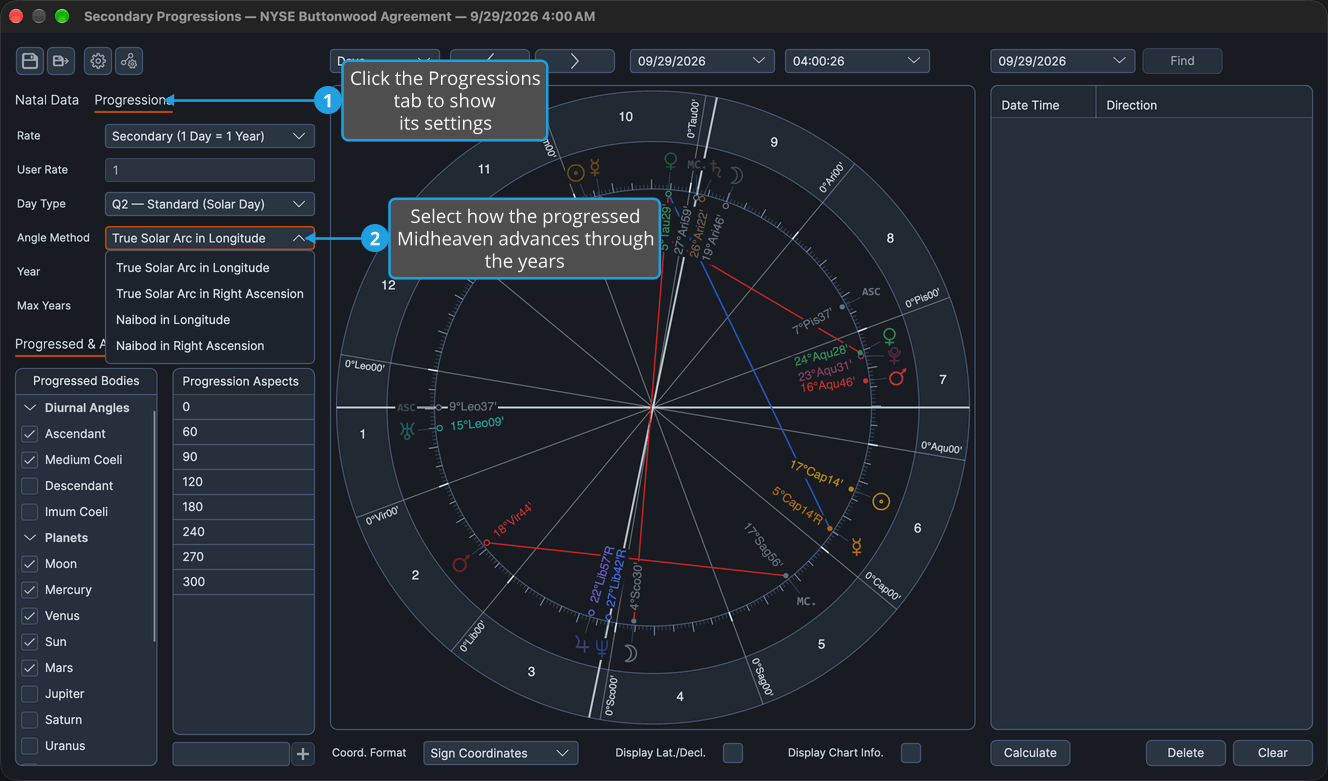
Task: Uncheck the Medium Coeli checkbox
Action: point(30,460)
